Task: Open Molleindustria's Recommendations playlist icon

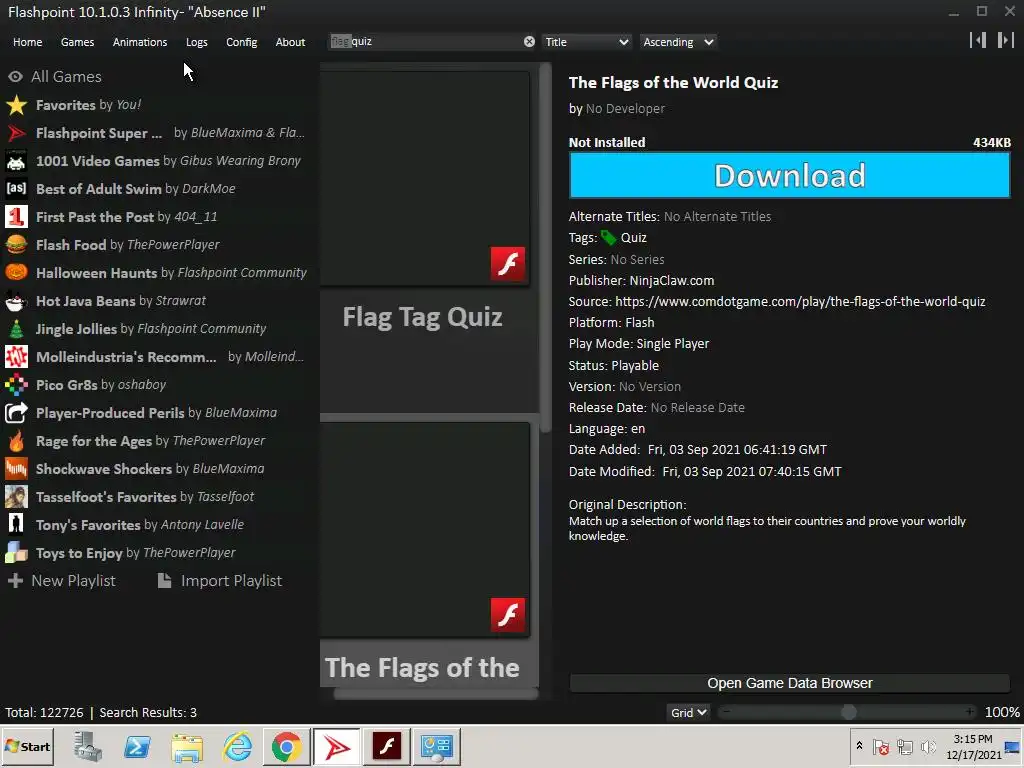Action: 16,357
